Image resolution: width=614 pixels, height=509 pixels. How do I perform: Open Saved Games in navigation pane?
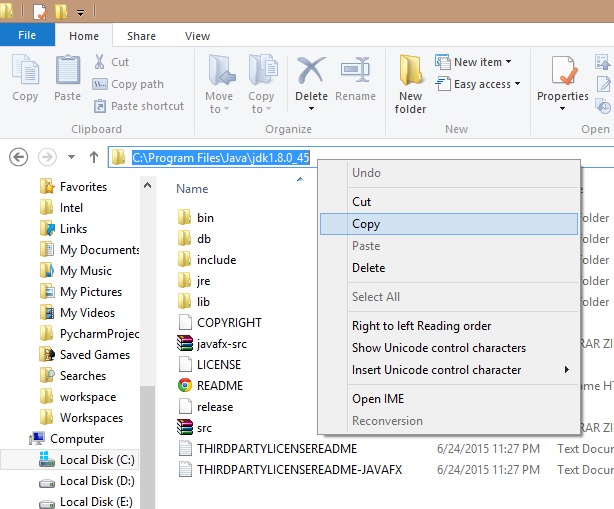[x=85, y=355]
